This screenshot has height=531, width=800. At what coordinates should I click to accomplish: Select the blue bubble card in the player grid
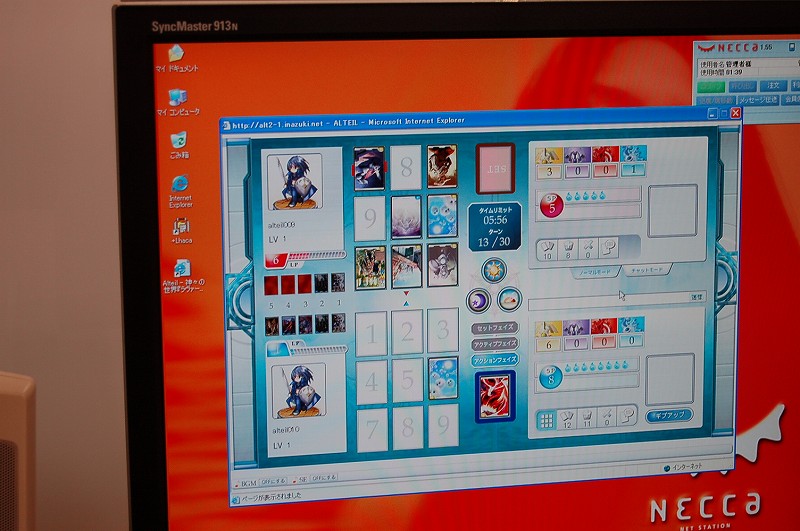tap(442, 377)
